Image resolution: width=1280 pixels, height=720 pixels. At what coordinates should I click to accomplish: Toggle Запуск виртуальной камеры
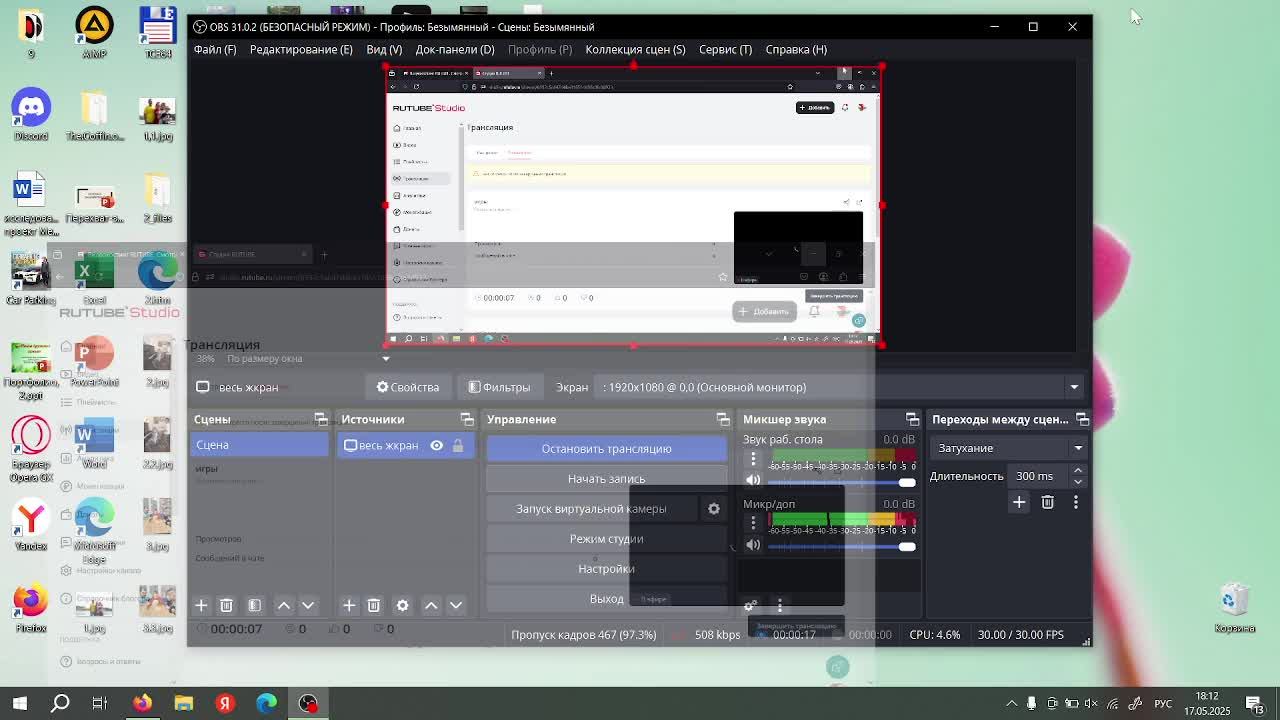(591, 509)
